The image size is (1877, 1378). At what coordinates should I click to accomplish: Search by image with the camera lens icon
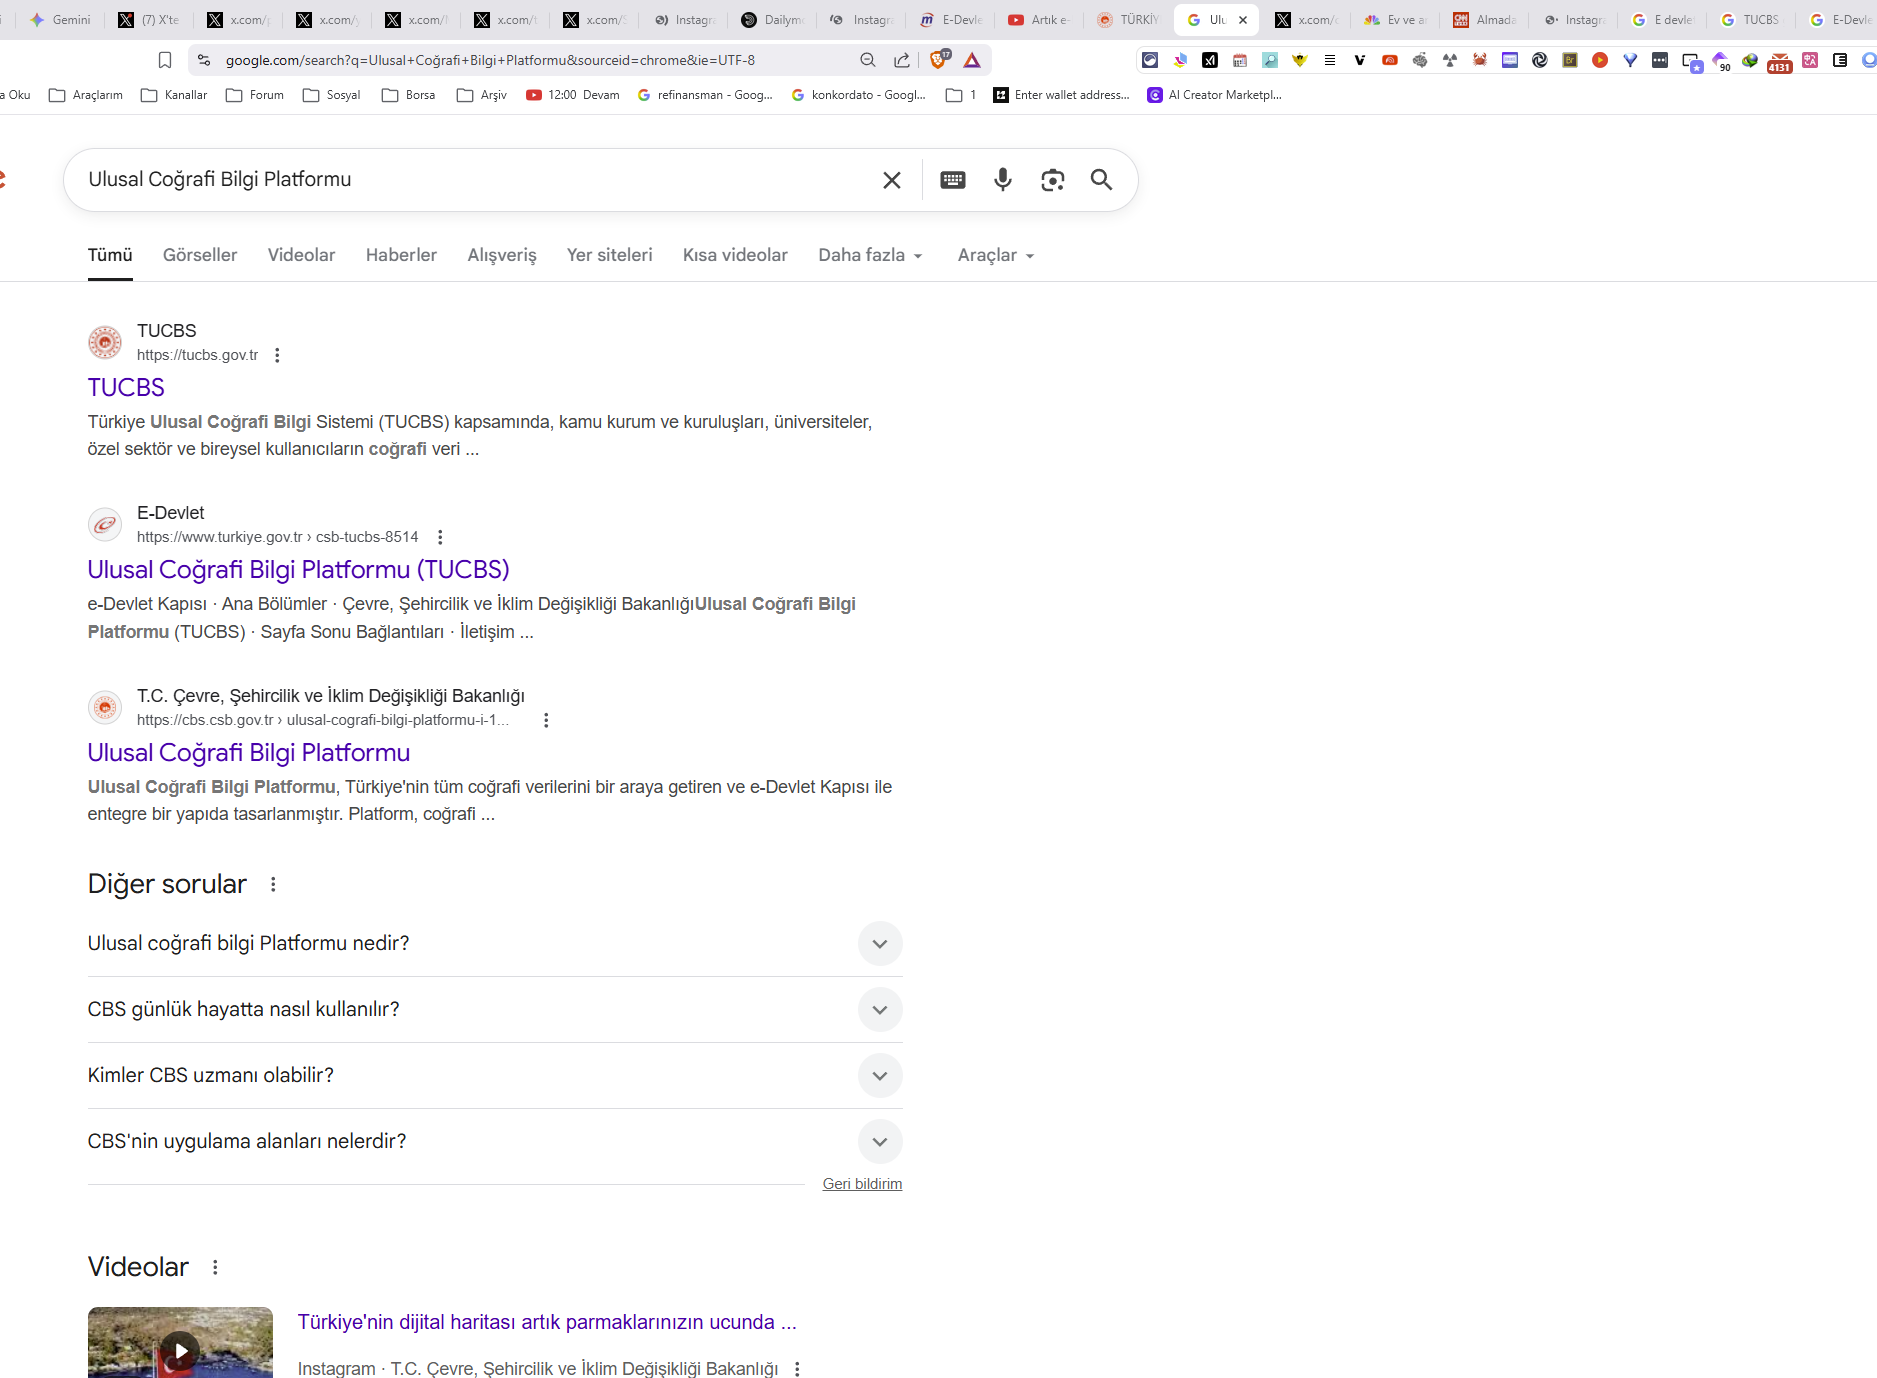pos(1052,180)
